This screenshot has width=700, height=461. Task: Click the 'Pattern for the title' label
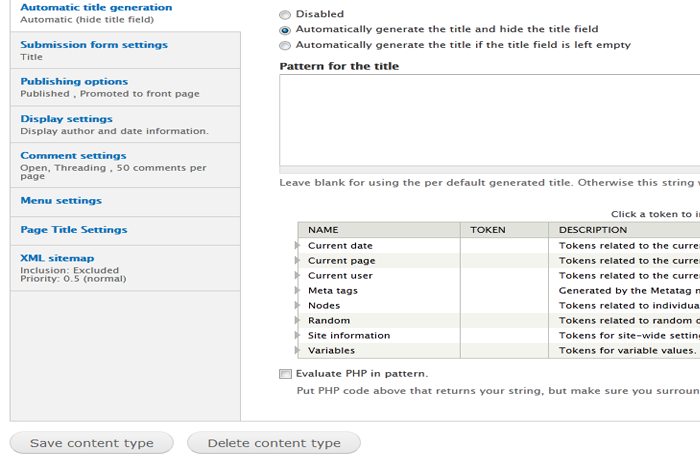[339, 66]
